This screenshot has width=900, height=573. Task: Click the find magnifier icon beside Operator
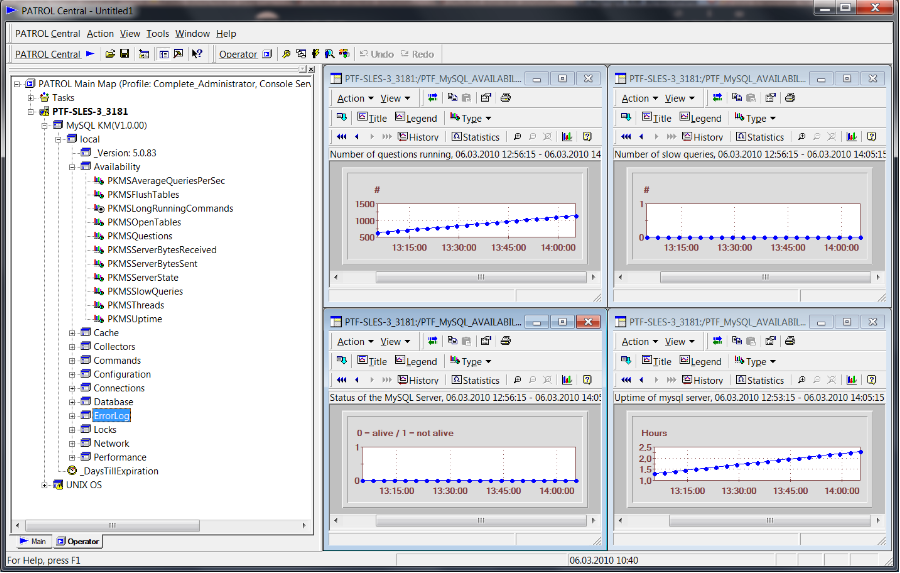point(286,54)
